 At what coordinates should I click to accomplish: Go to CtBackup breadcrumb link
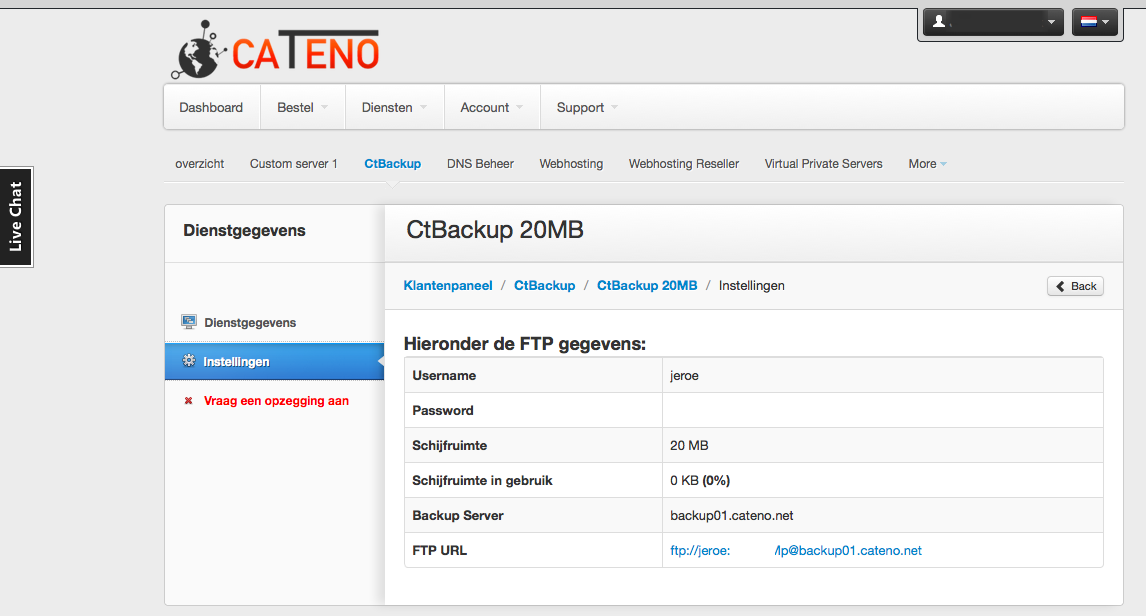pyautogui.click(x=544, y=286)
